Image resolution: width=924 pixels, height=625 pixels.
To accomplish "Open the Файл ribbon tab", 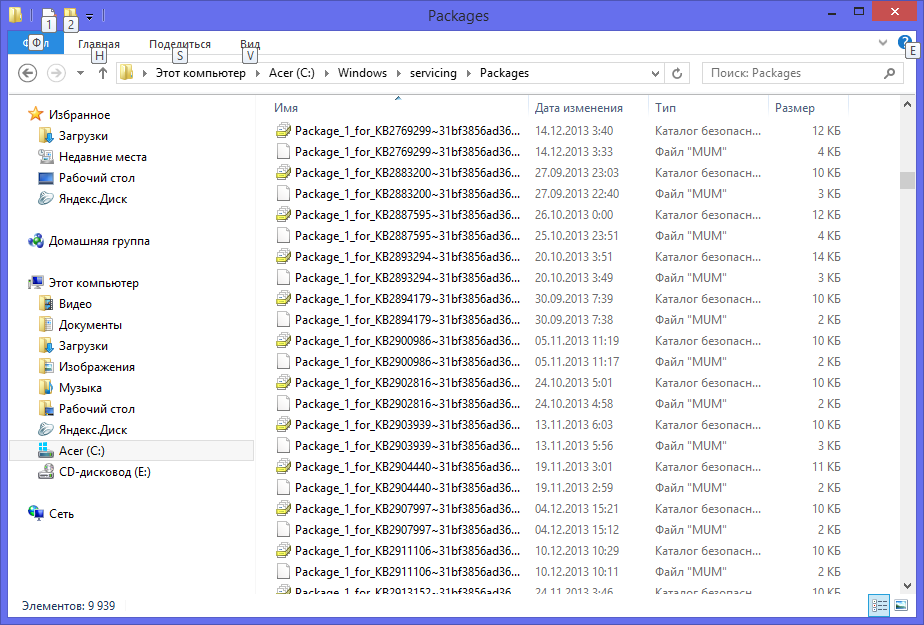I will coord(35,43).
